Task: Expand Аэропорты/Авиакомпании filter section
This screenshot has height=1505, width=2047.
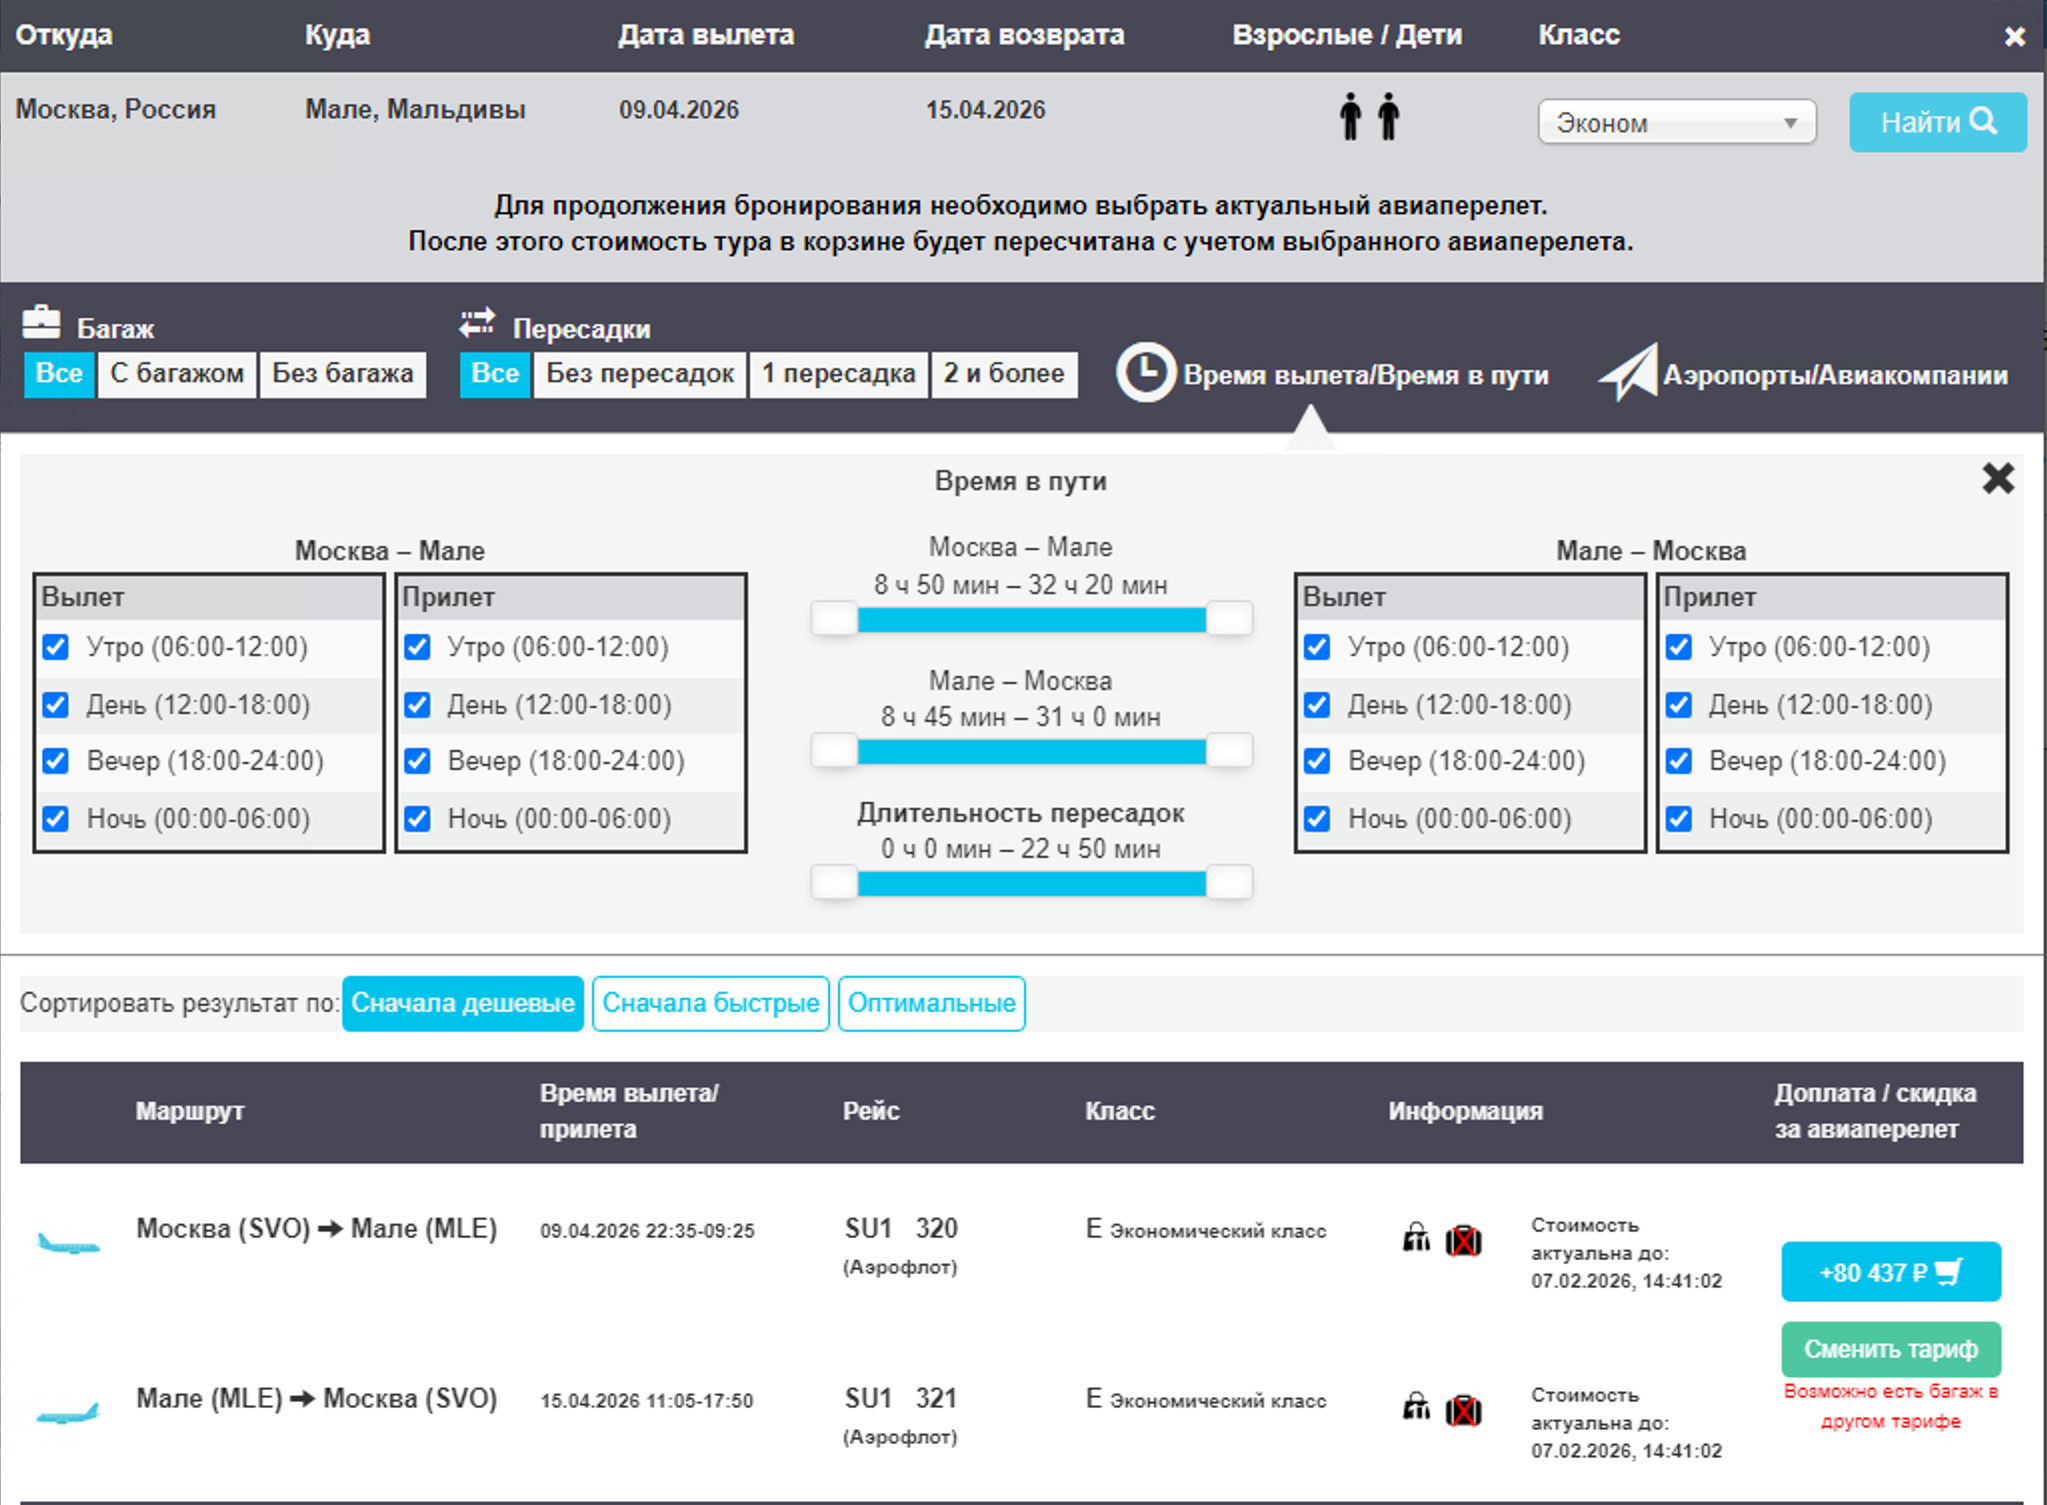Action: coord(1834,375)
